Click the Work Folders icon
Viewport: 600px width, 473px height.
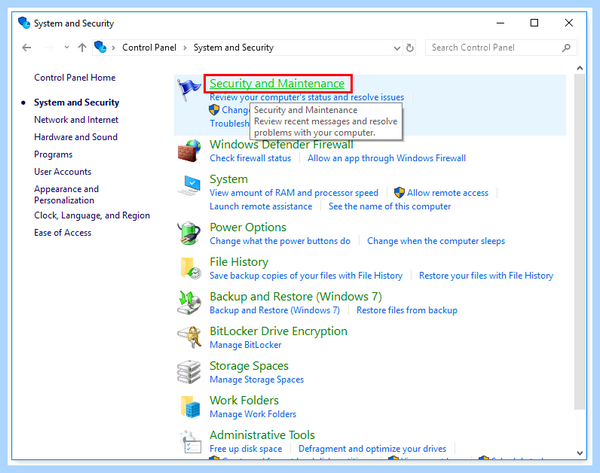(x=190, y=406)
